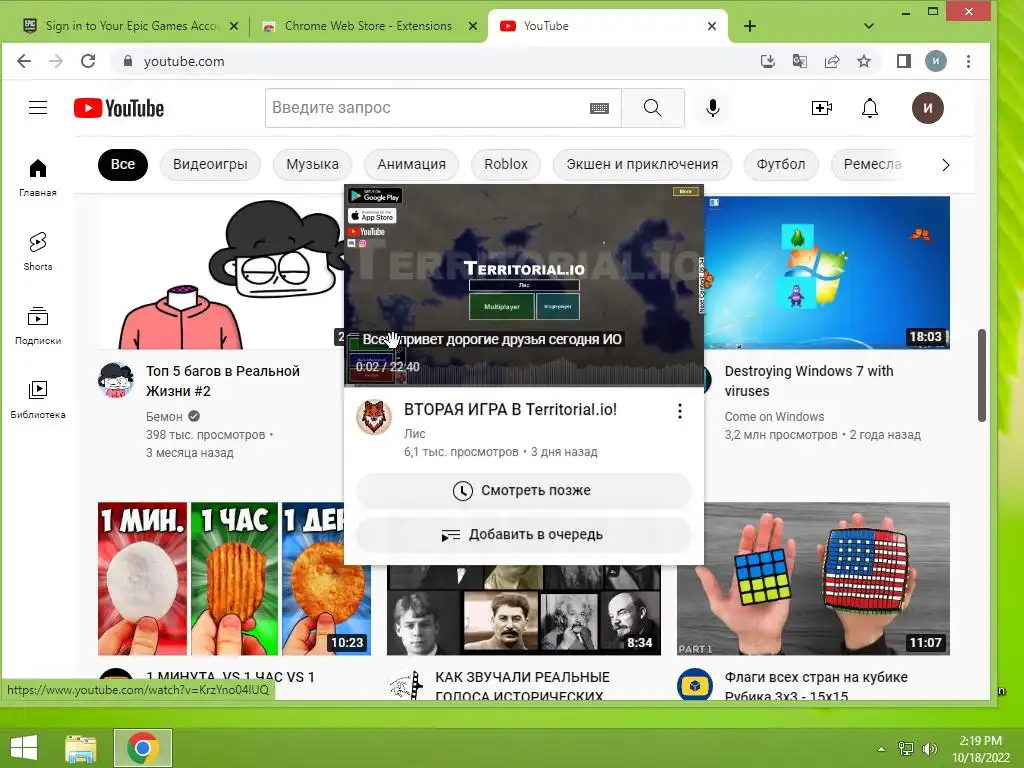Open a new browser tab
This screenshot has height=768, width=1024.
pyautogui.click(x=750, y=26)
